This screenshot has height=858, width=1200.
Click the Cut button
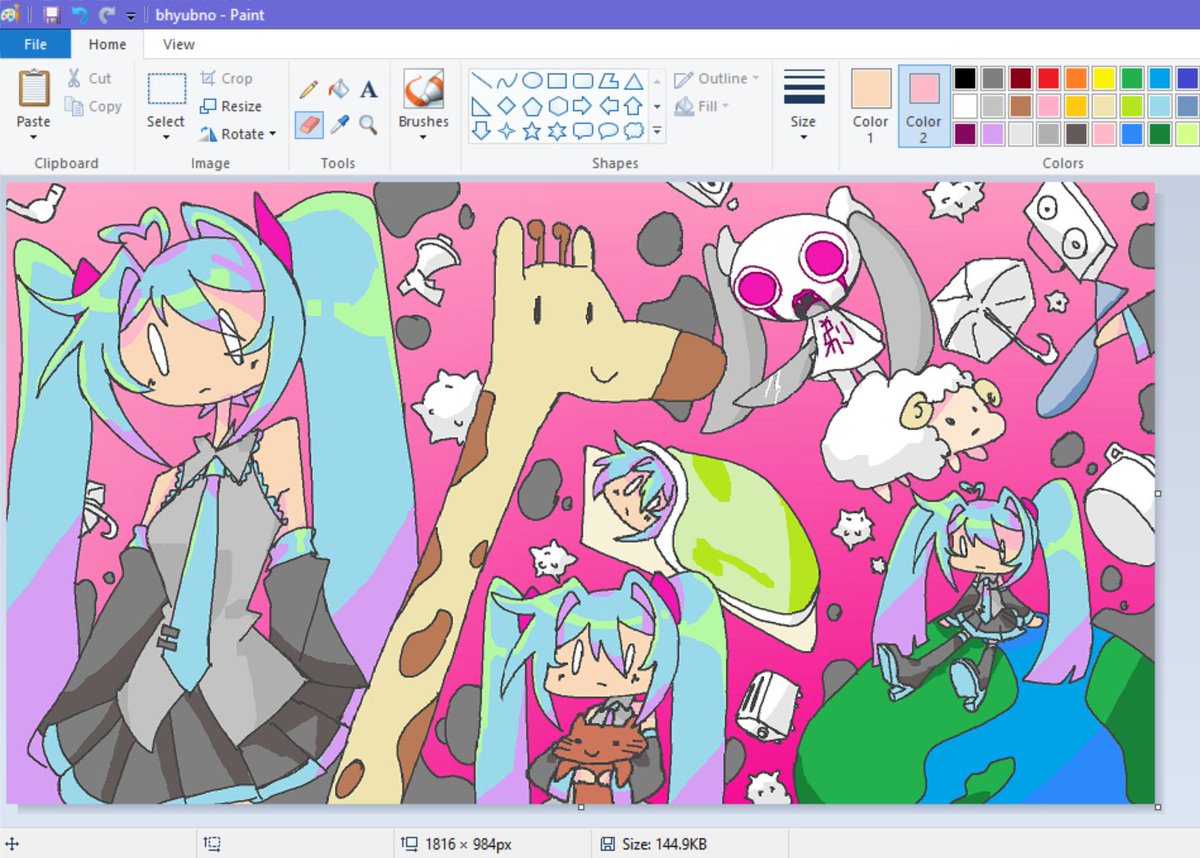point(89,78)
